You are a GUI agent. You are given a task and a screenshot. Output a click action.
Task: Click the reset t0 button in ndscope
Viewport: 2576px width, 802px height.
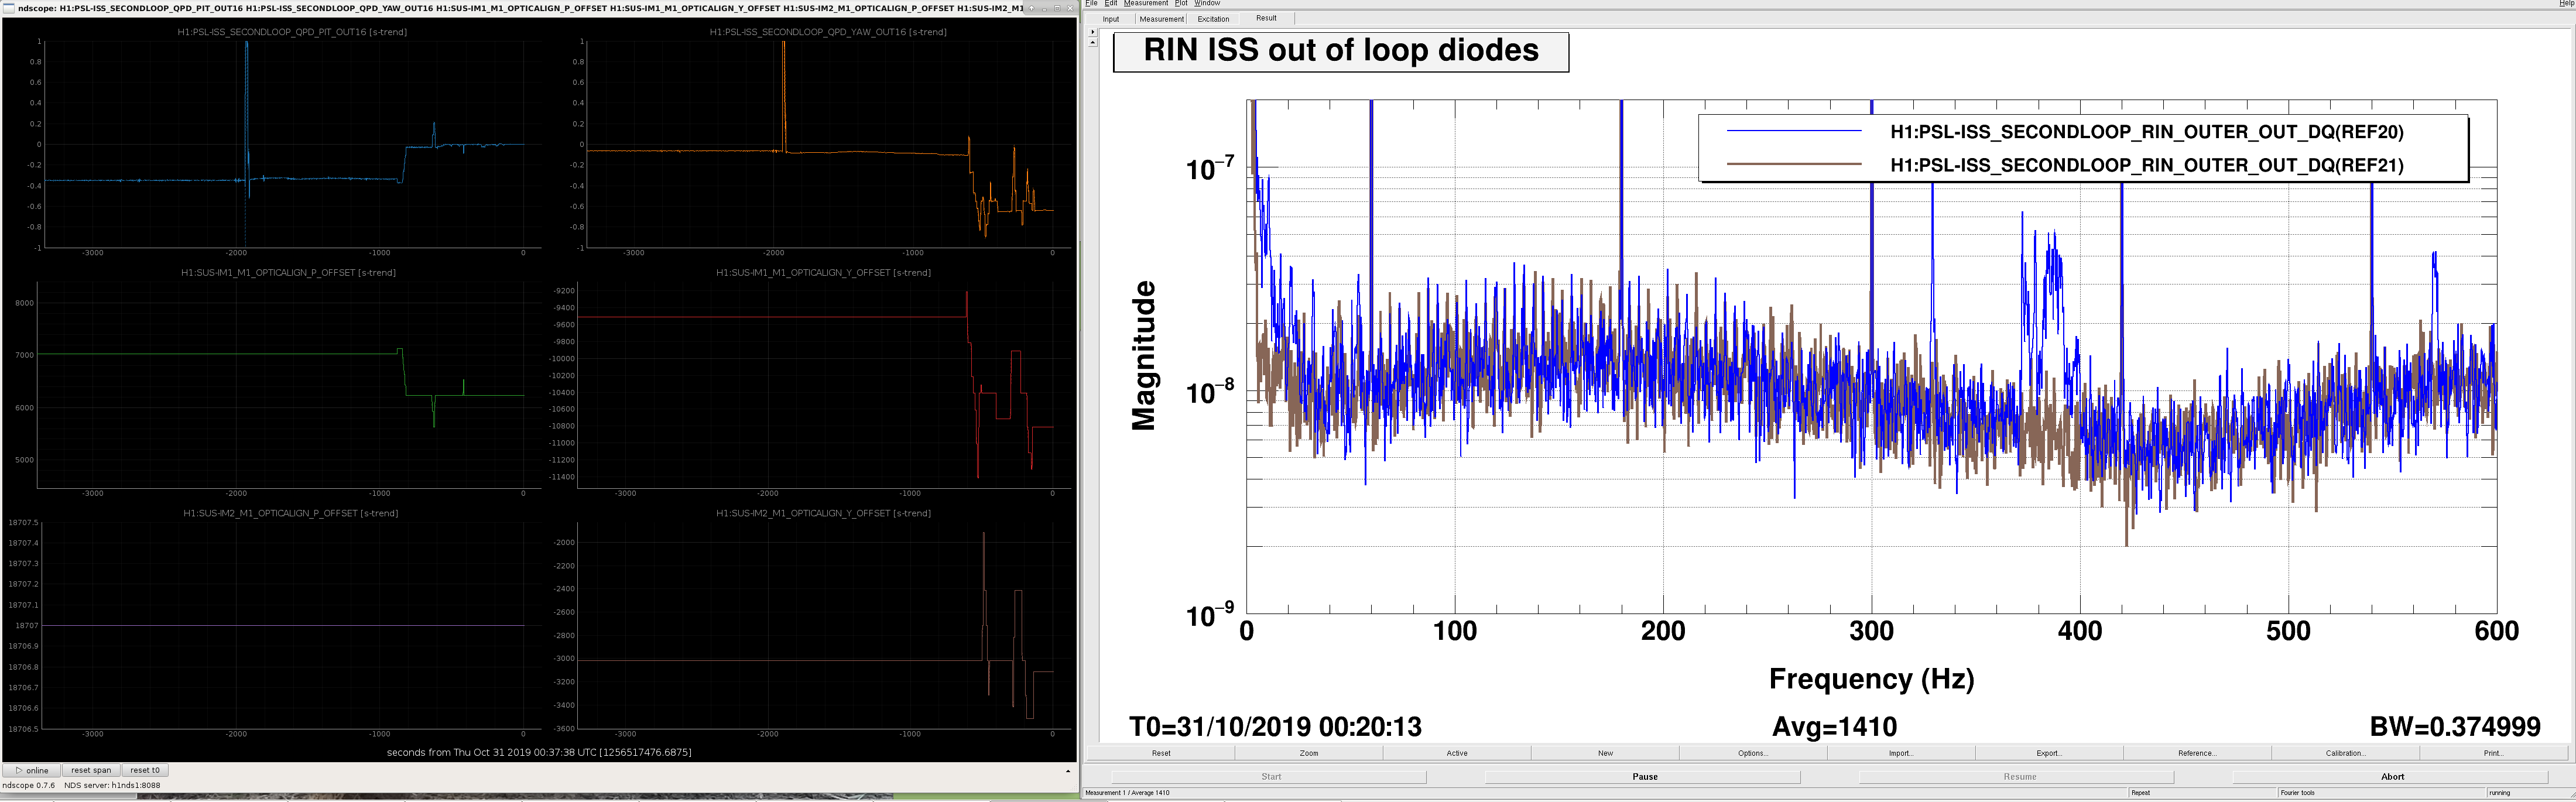coord(145,770)
